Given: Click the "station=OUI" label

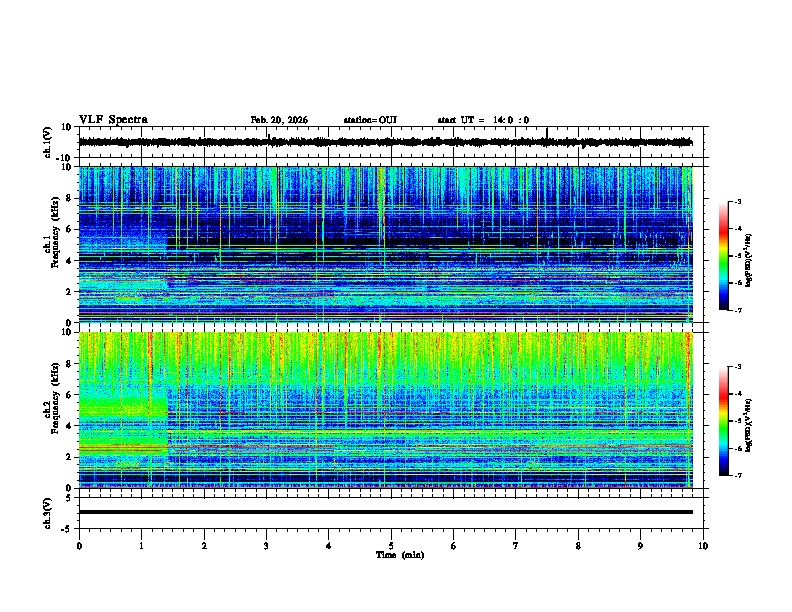Looking at the screenshot, I should [370, 120].
